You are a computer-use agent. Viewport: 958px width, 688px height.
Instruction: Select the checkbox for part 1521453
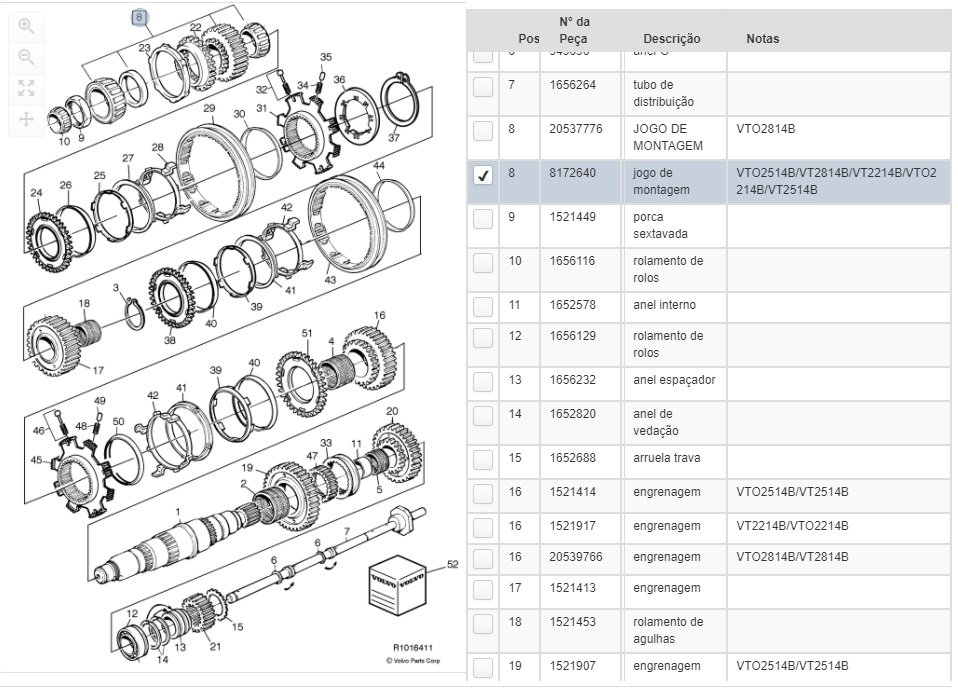(x=483, y=624)
